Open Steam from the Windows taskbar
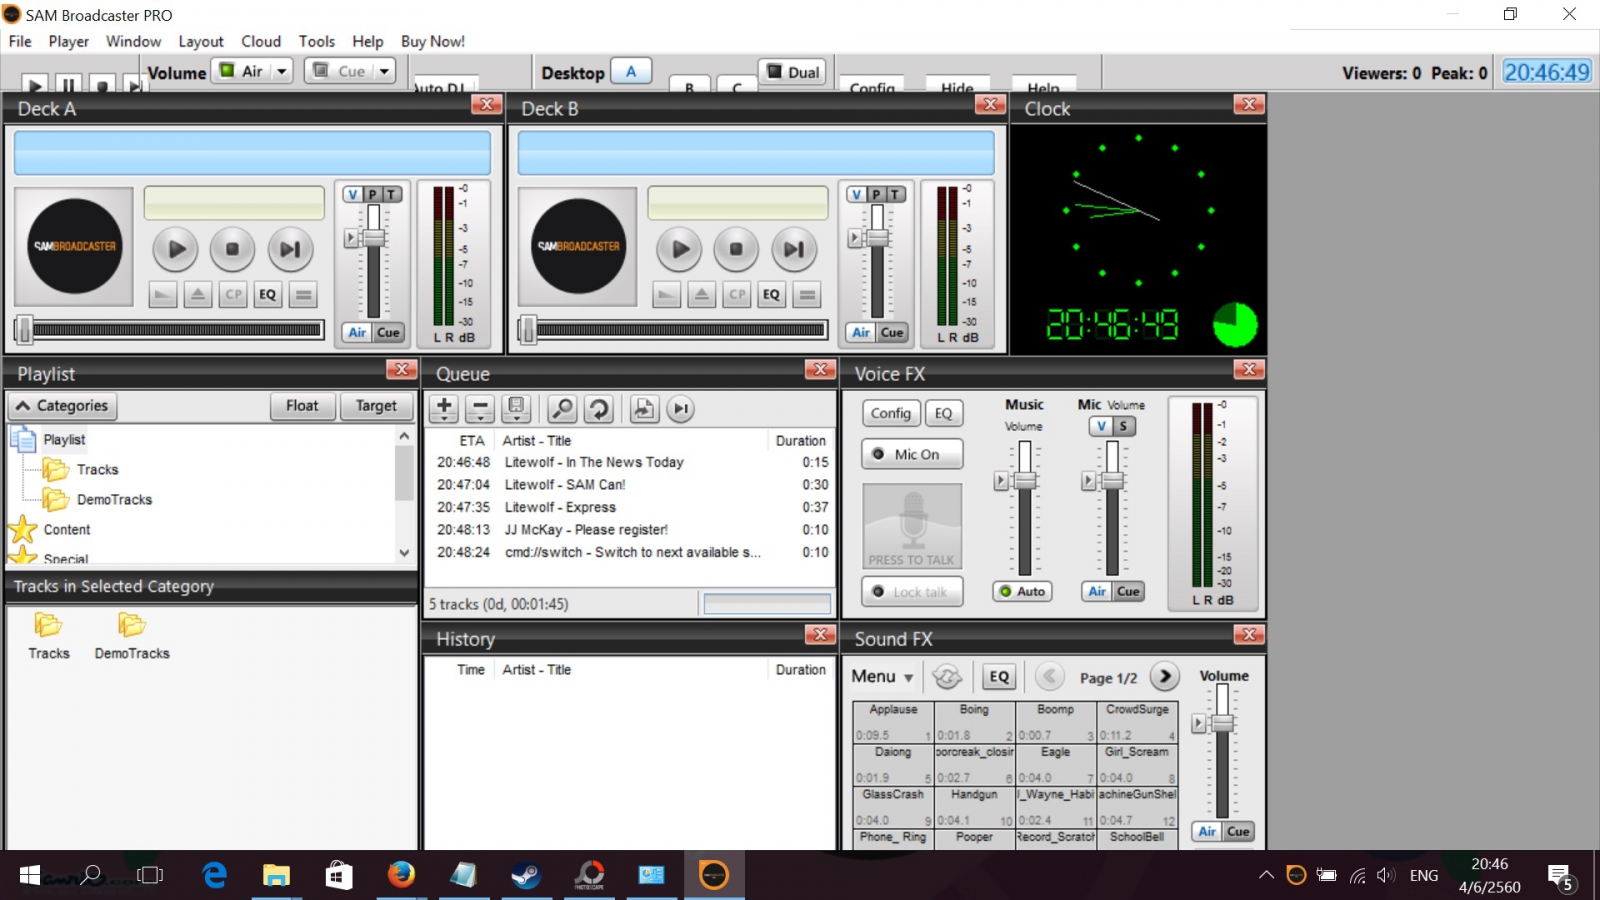This screenshot has height=900, width=1600. (x=526, y=876)
